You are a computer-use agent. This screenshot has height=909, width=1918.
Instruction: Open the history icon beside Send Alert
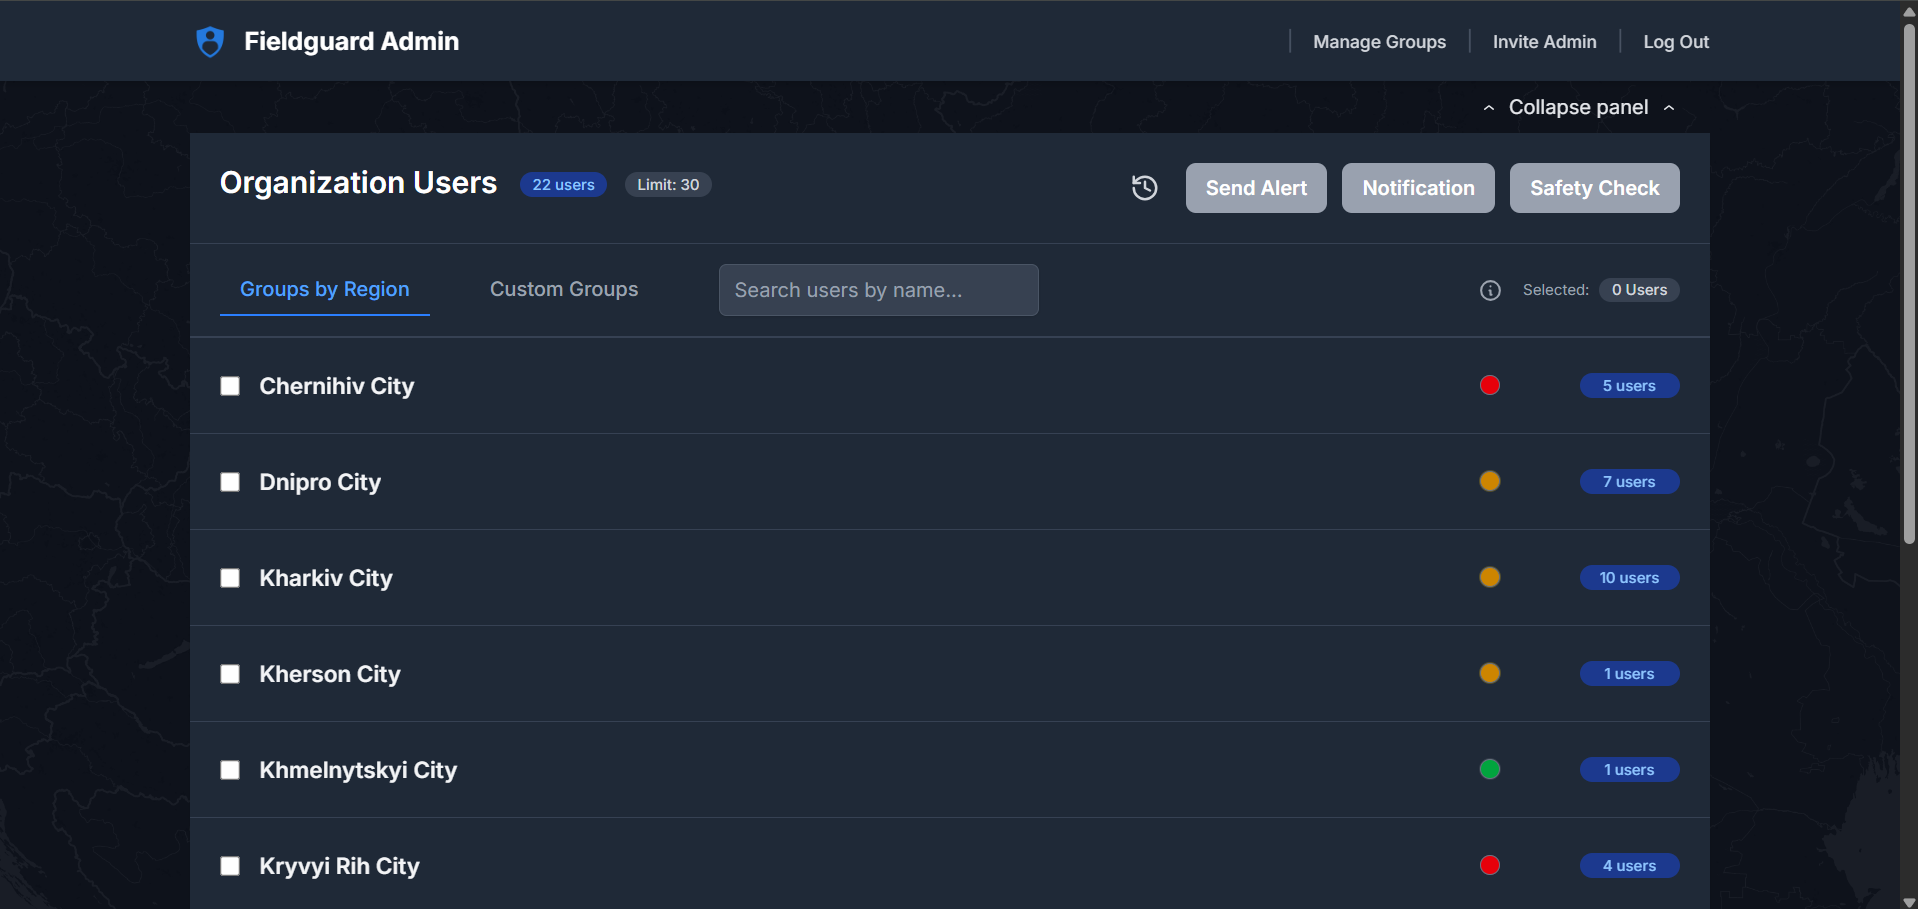pos(1143,187)
